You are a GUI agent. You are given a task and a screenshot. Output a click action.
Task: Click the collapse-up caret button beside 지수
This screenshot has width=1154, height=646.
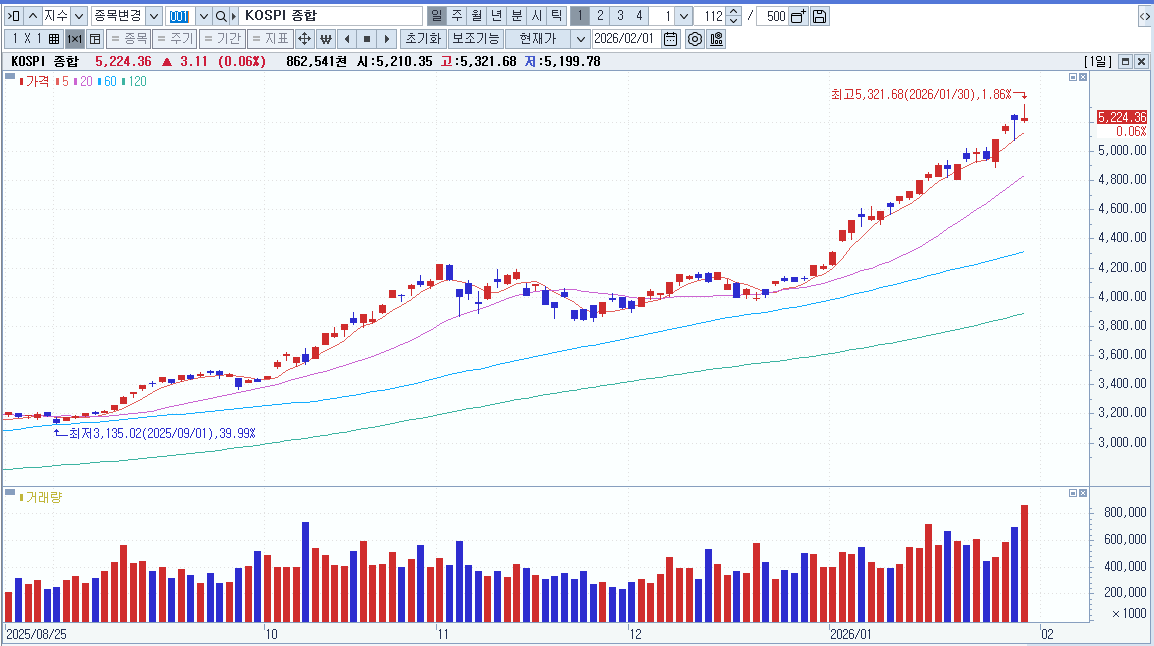(x=32, y=15)
